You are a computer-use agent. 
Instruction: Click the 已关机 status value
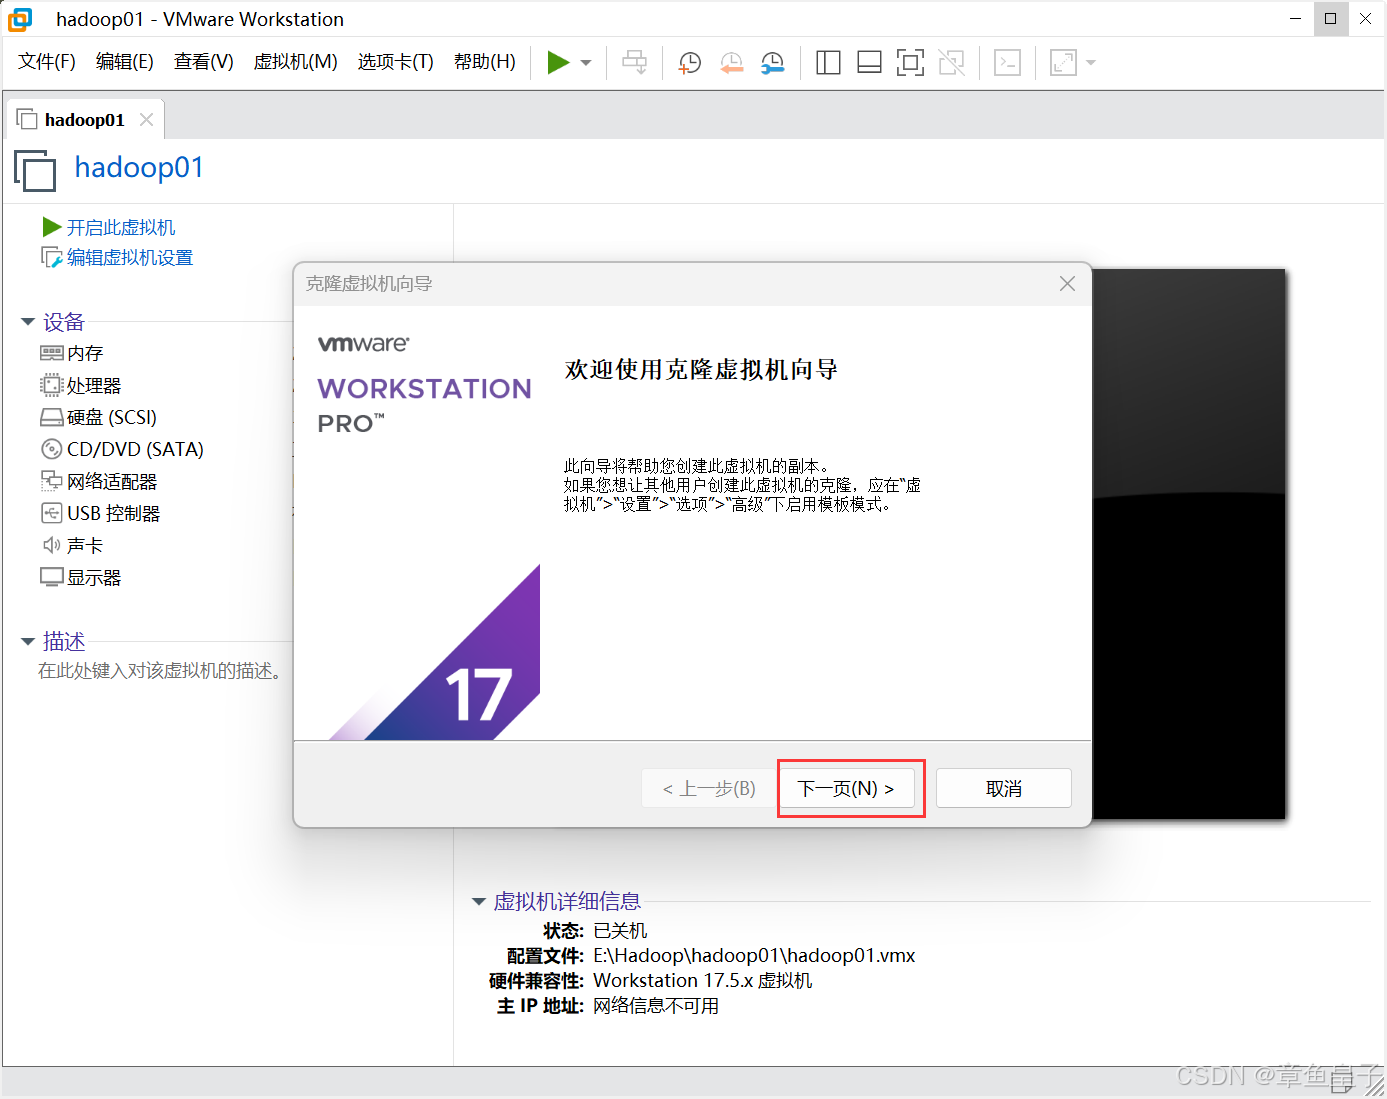(620, 930)
